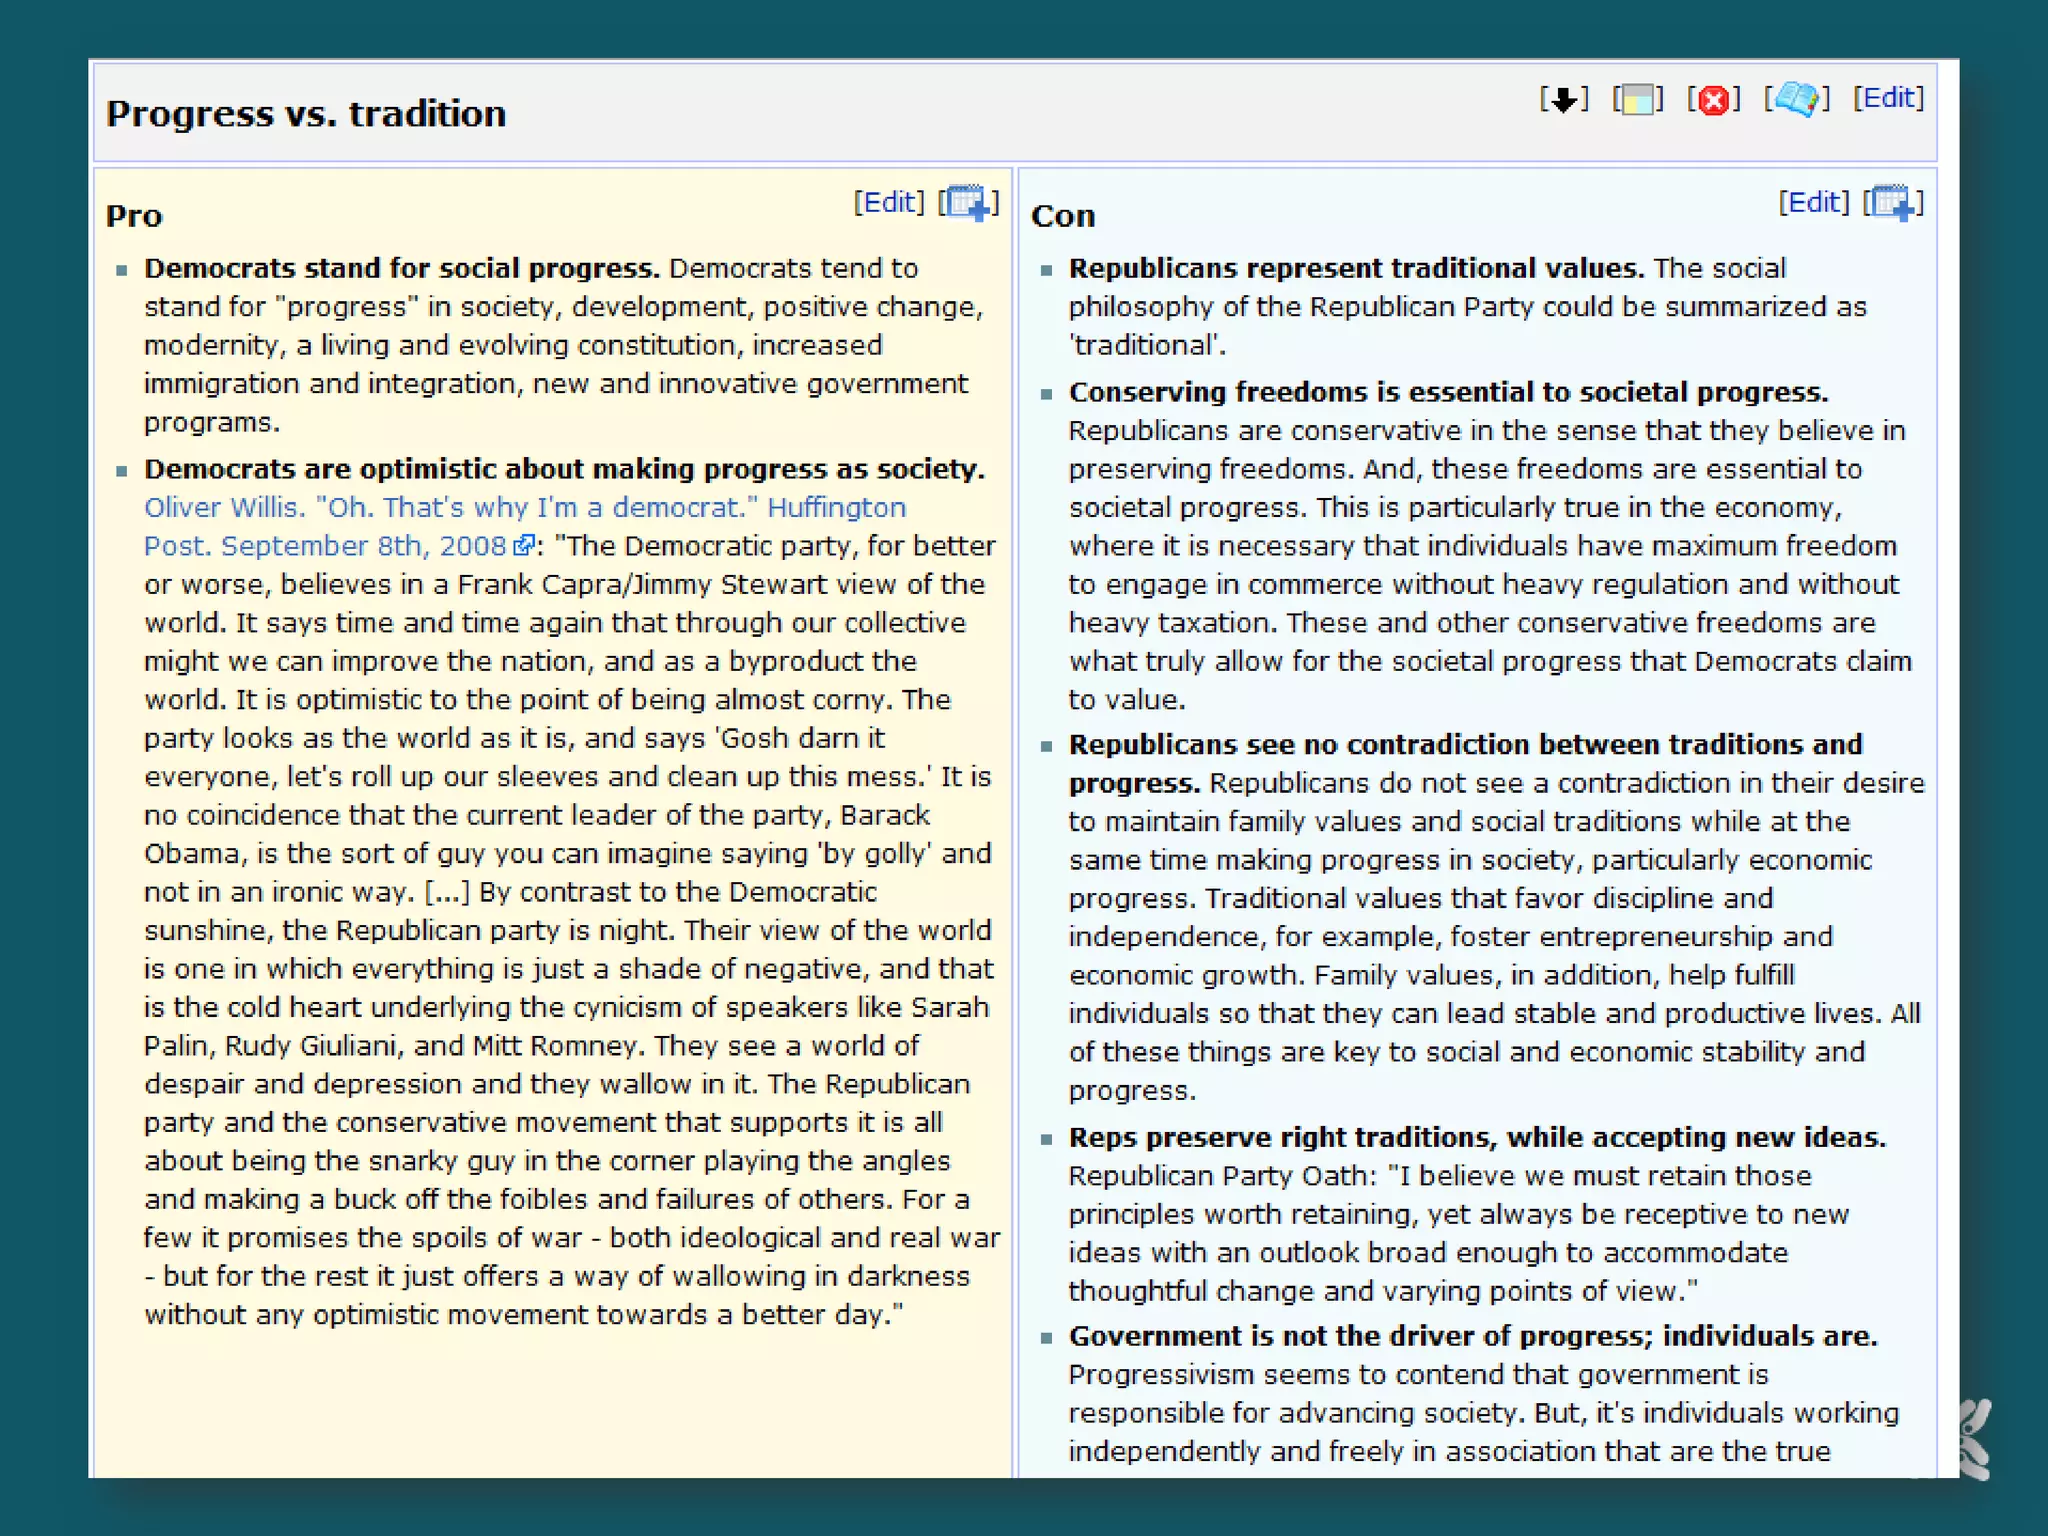Click 'Democrats stand for social progress' bold text
The width and height of the screenshot is (2048, 1536).
(401, 269)
